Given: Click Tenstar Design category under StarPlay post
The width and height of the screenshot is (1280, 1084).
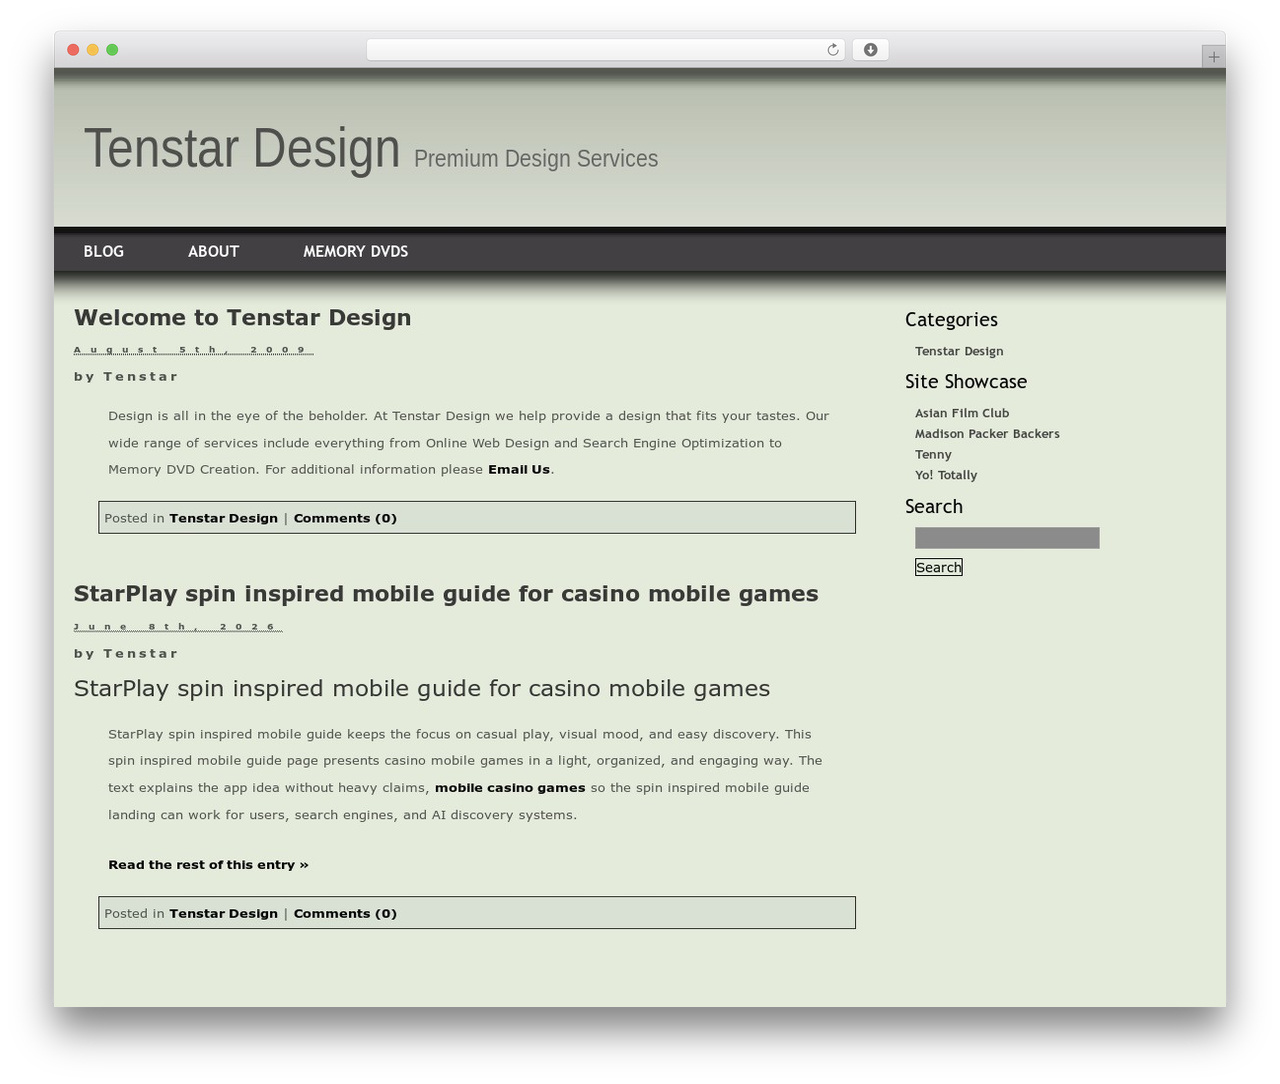Looking at the screenshot, I should [x=223, y=913].
